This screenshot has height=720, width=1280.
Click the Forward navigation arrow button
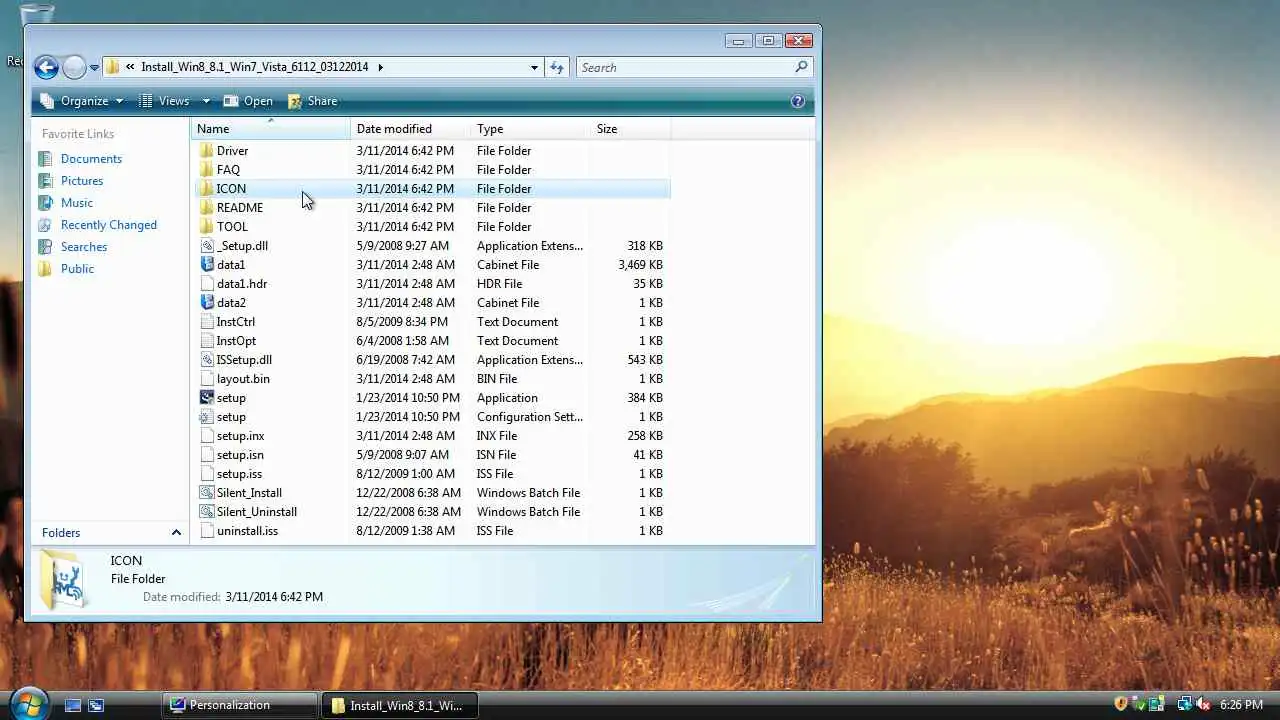tap(74, 67)
